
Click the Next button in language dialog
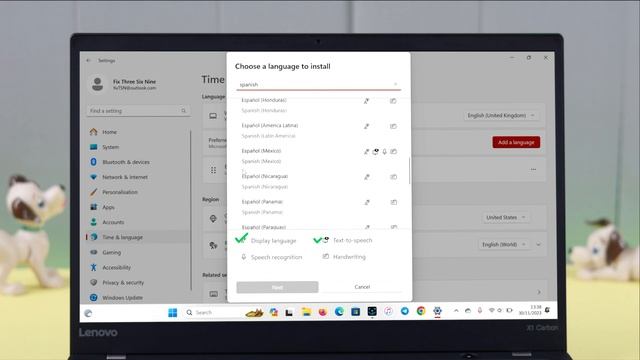[x=277, y=287]
